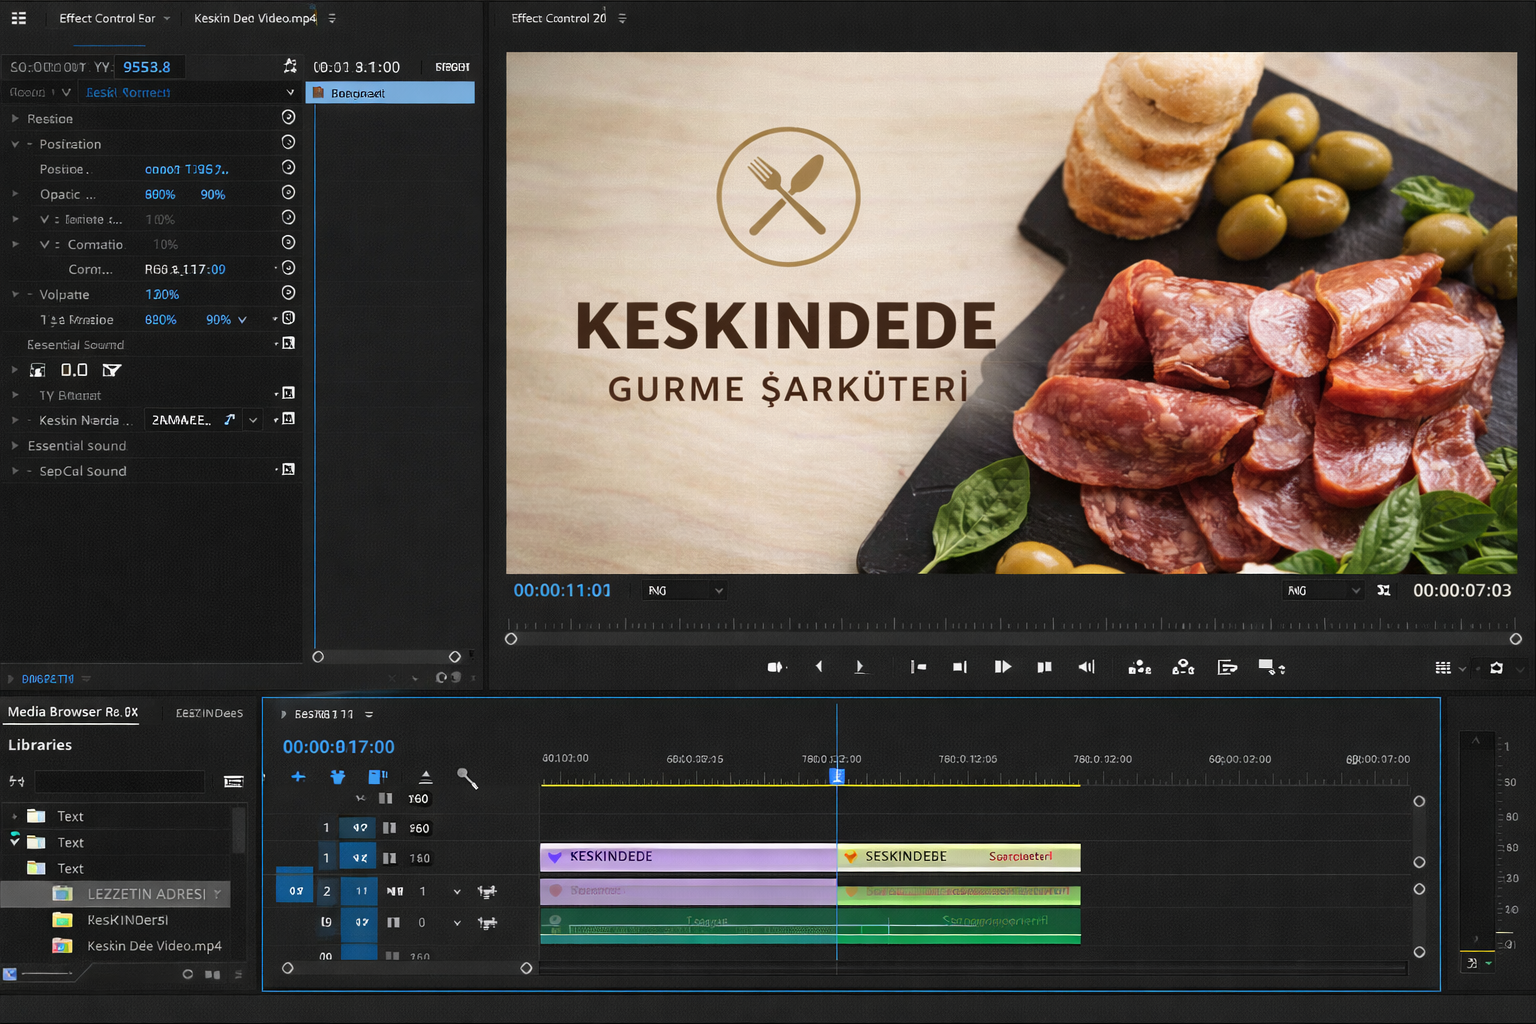Click the blue magnet snap icon in timeline
Image resolution: width=1536 pixels, height=1024 pixels.
tap(338, 777)
